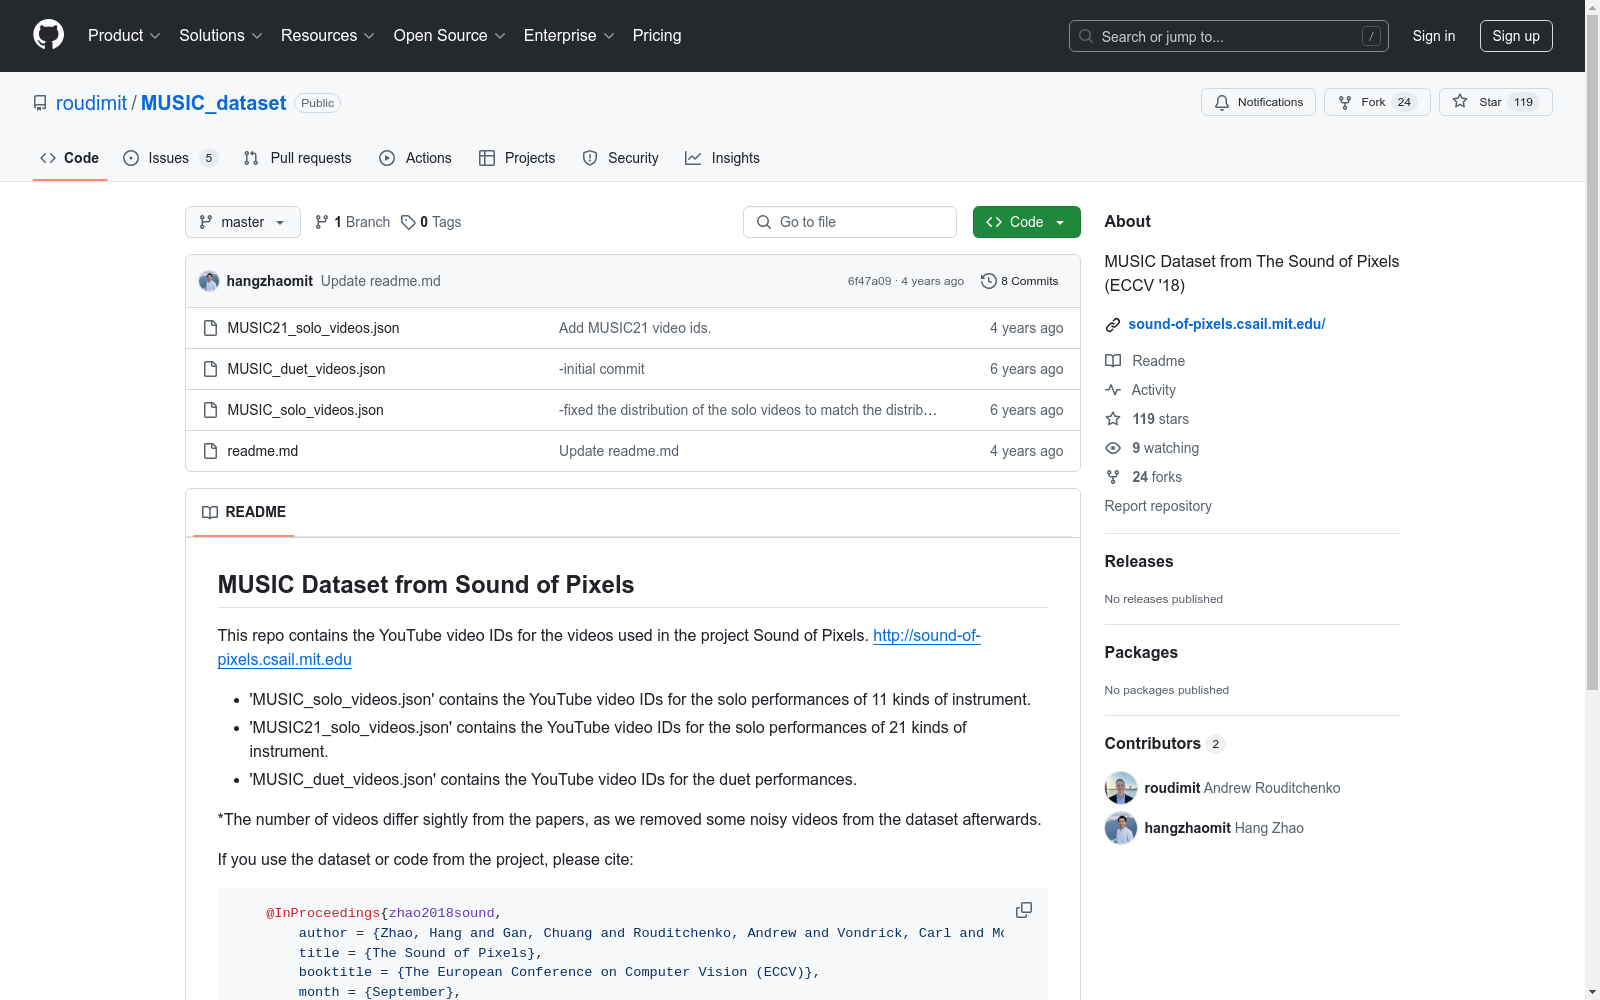Open the MUSIC_solo_videos.json file

[305, 410]
